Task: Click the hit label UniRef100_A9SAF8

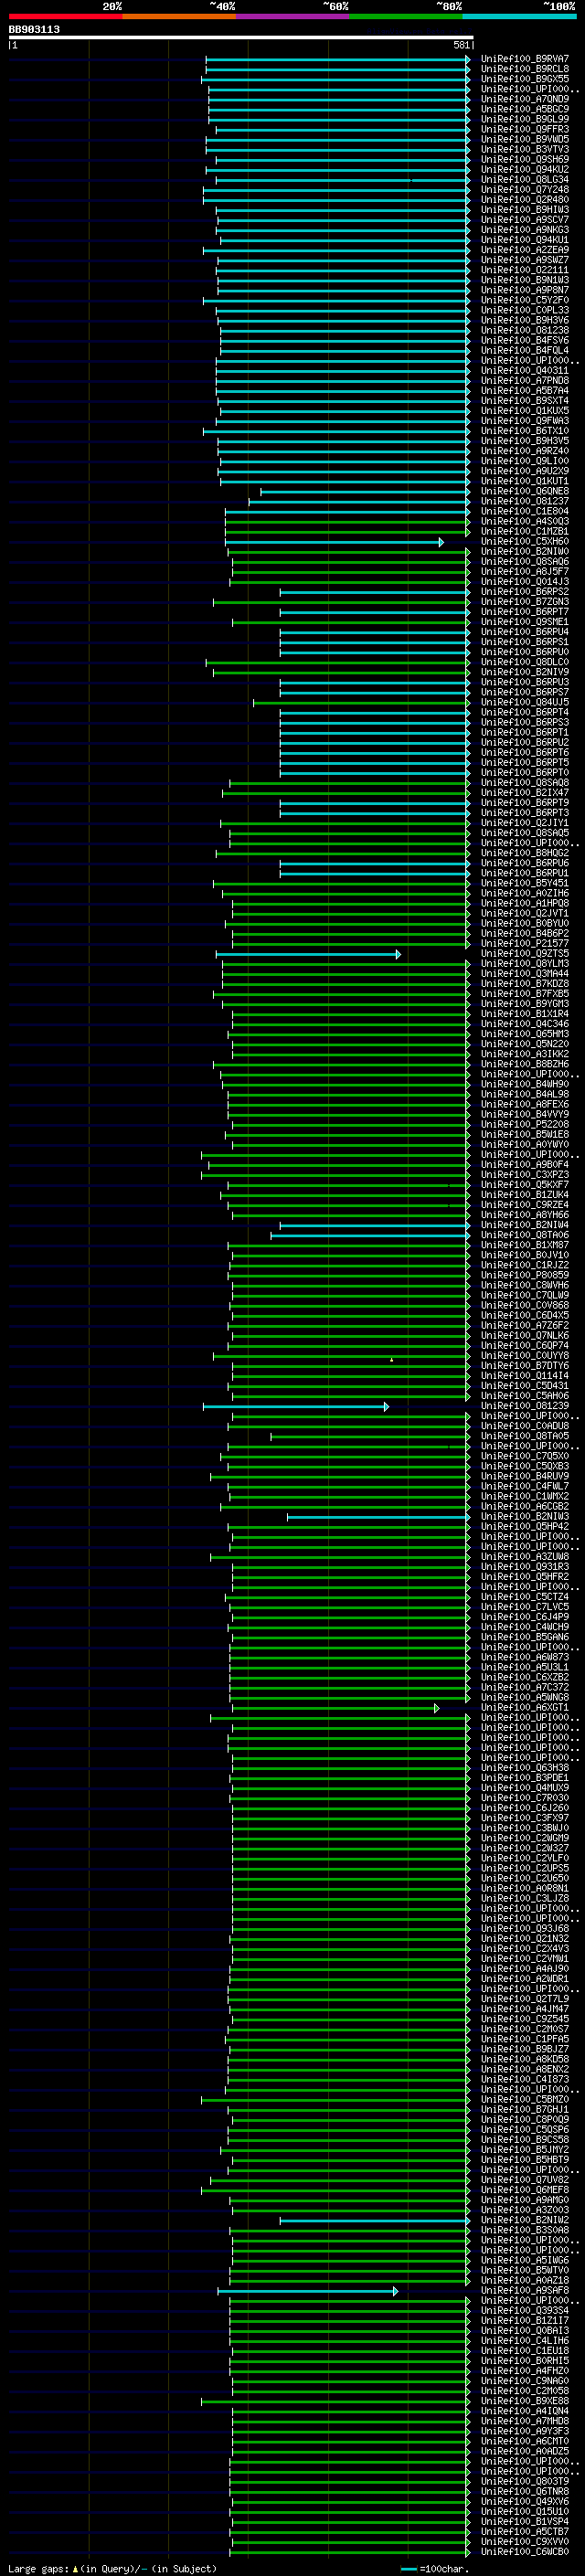Action: click(x=525, y=2292)
